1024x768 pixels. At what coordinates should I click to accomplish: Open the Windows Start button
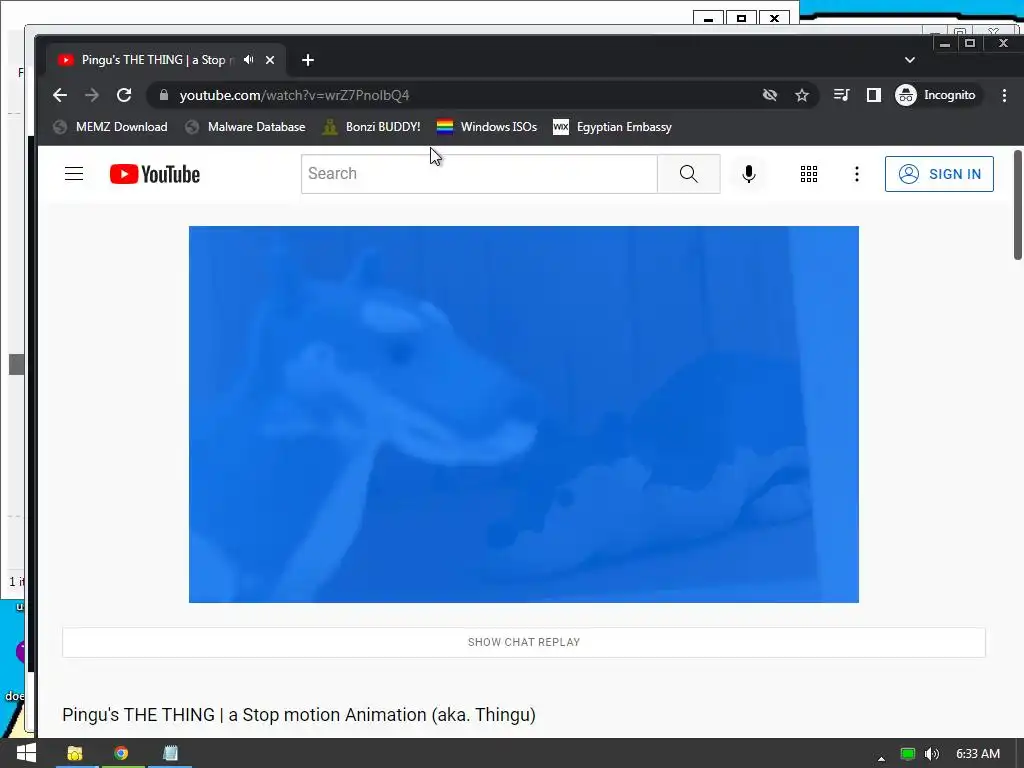(26, 754)
